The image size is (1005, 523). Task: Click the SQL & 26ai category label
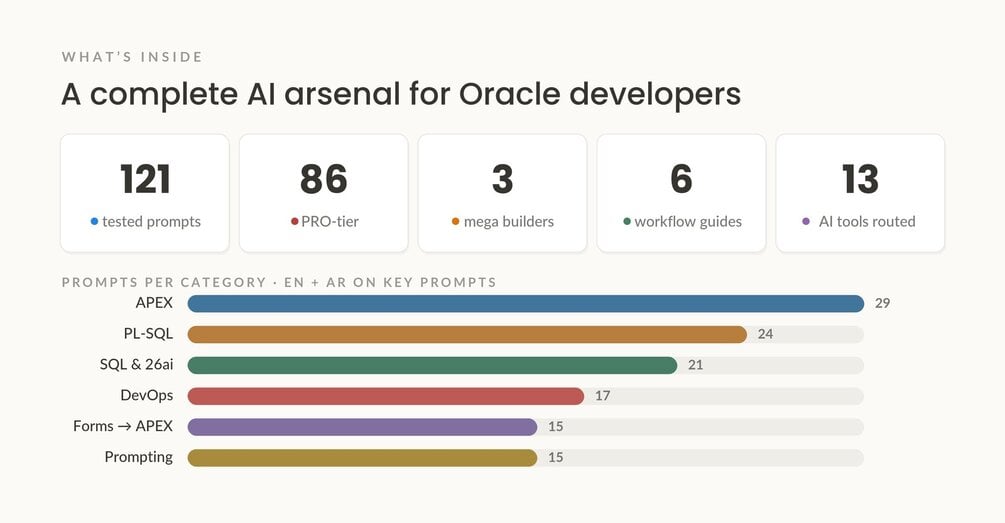tap(136, 365)
